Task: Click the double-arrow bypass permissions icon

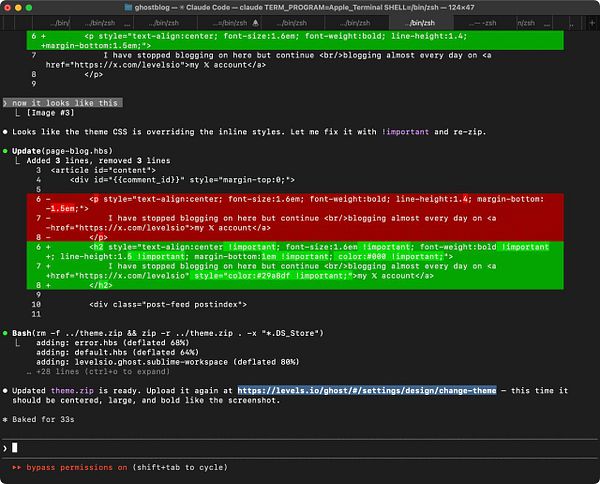Action: 16,467
